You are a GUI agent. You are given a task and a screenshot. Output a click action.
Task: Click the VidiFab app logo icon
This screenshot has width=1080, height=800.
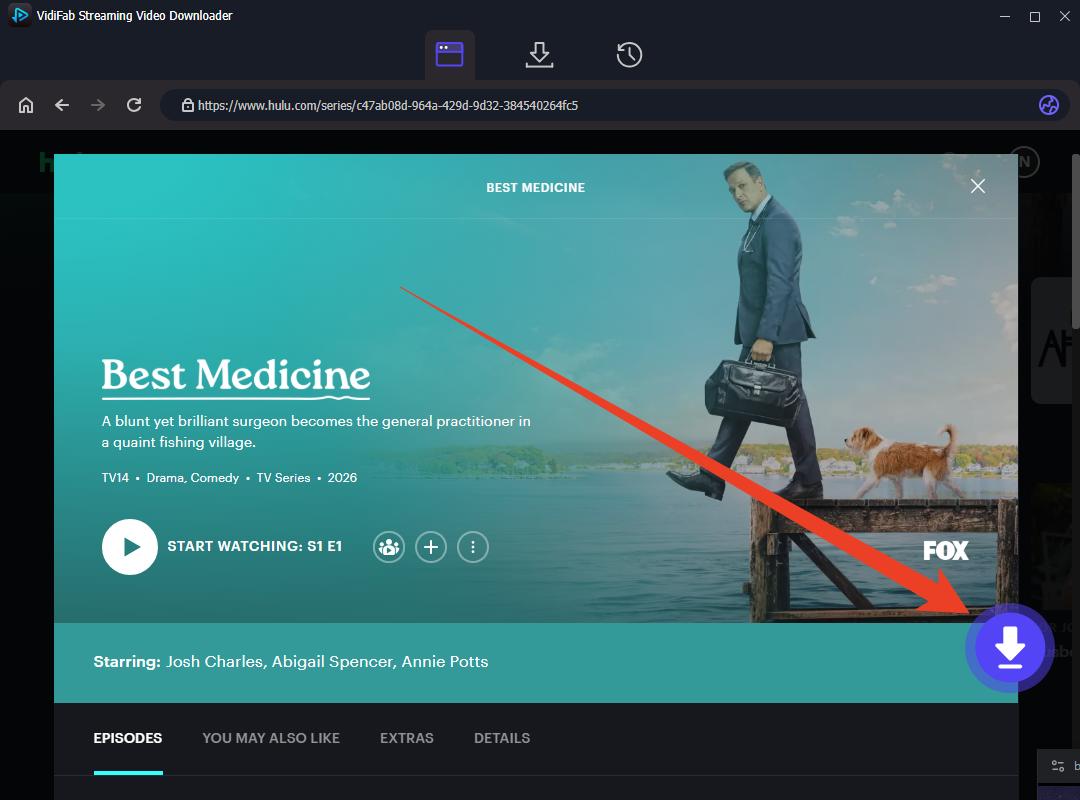point(20,15)
